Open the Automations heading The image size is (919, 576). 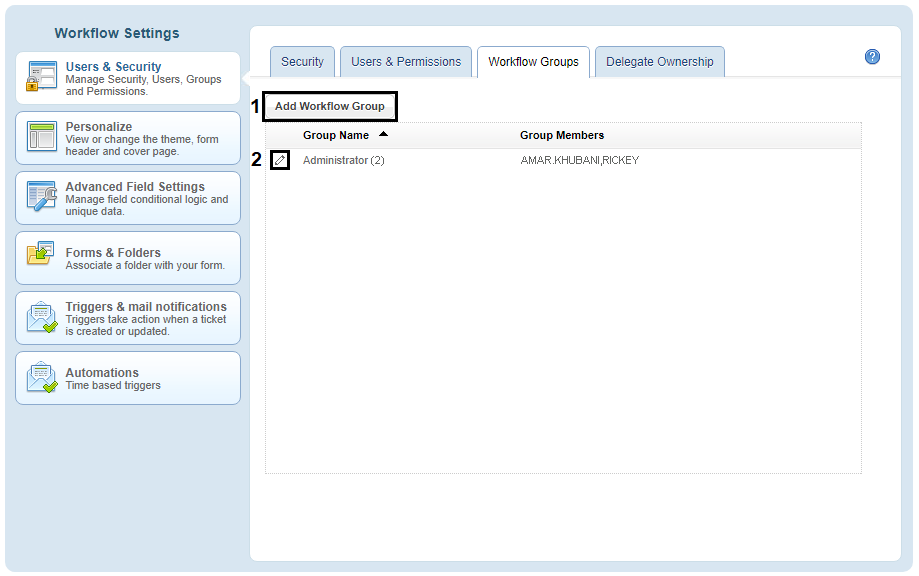point(102,373)
